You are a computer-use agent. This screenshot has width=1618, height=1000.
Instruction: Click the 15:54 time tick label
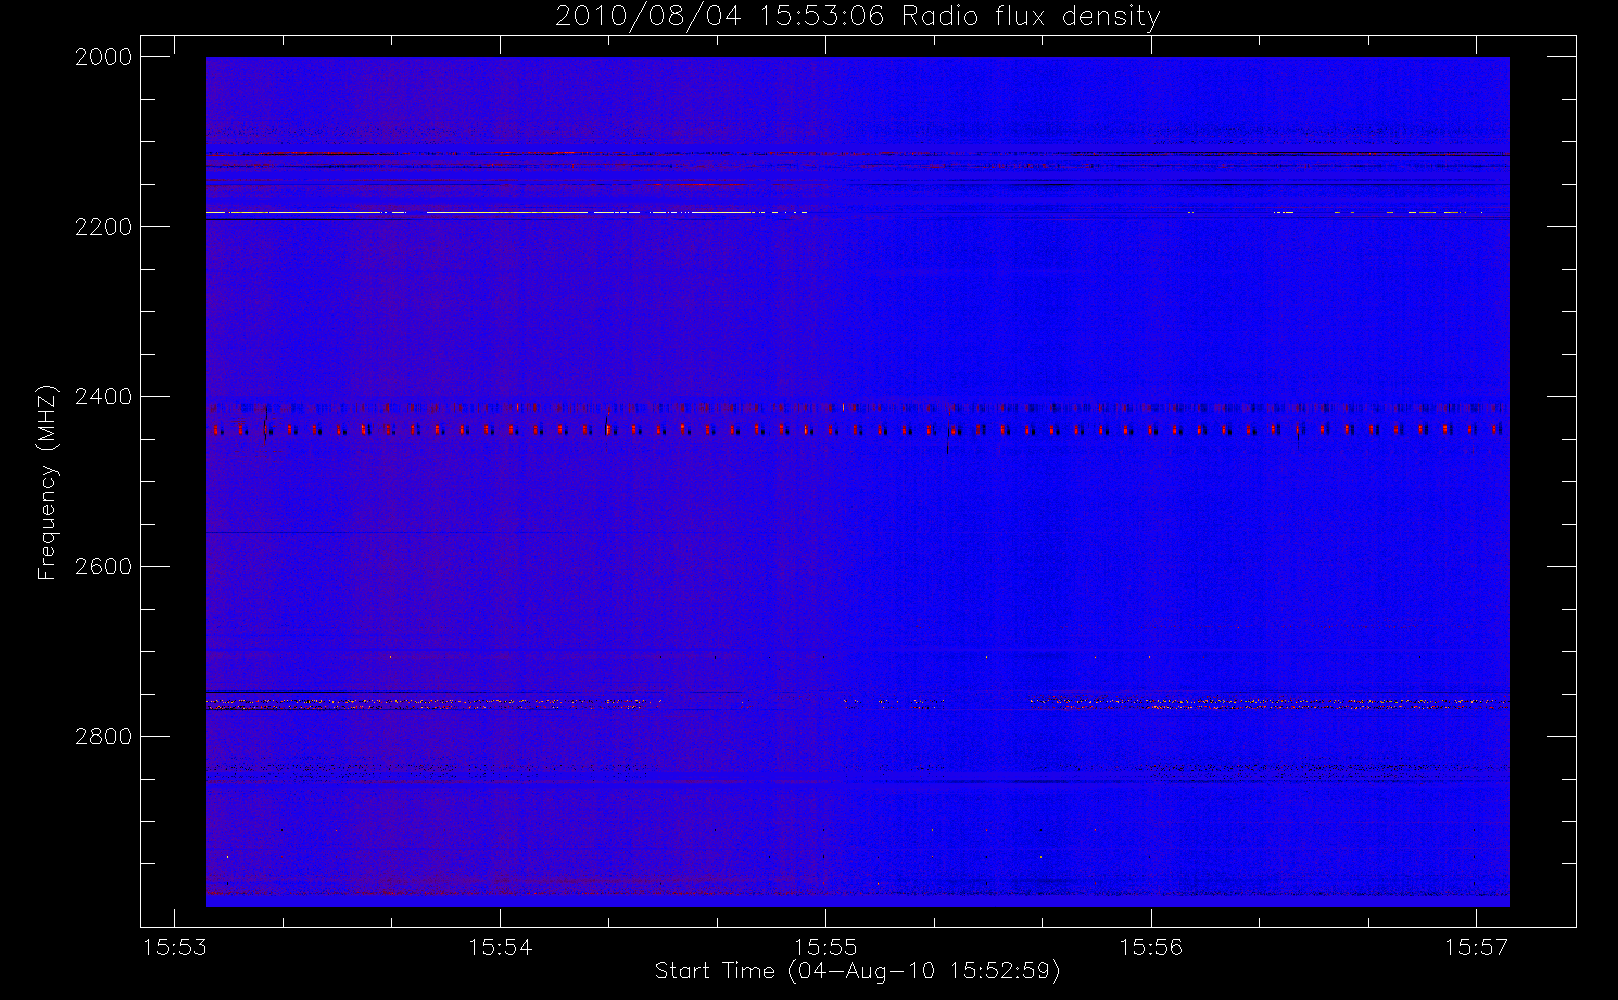(500, 947)
